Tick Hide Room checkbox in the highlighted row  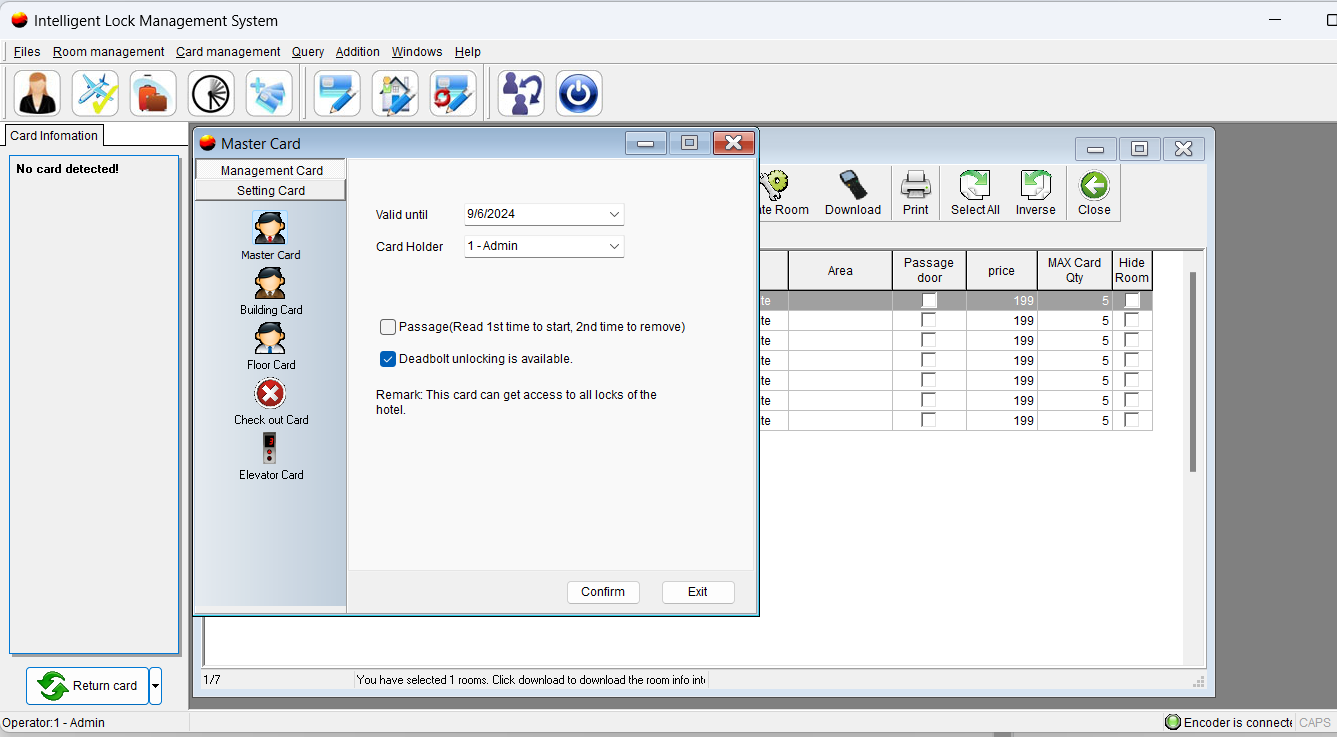point(1132,300)
